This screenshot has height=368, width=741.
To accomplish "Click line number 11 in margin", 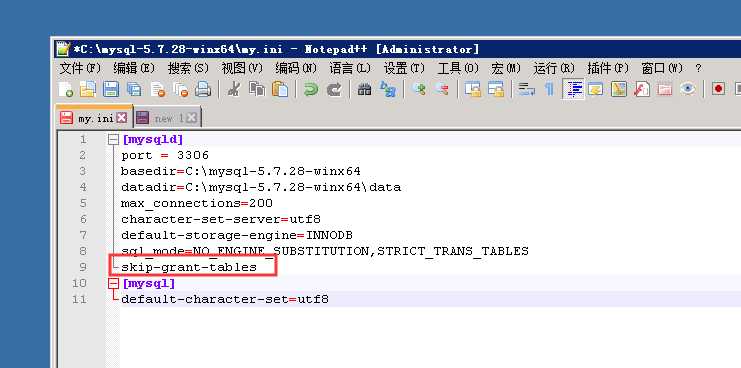I will click(79, 299).
